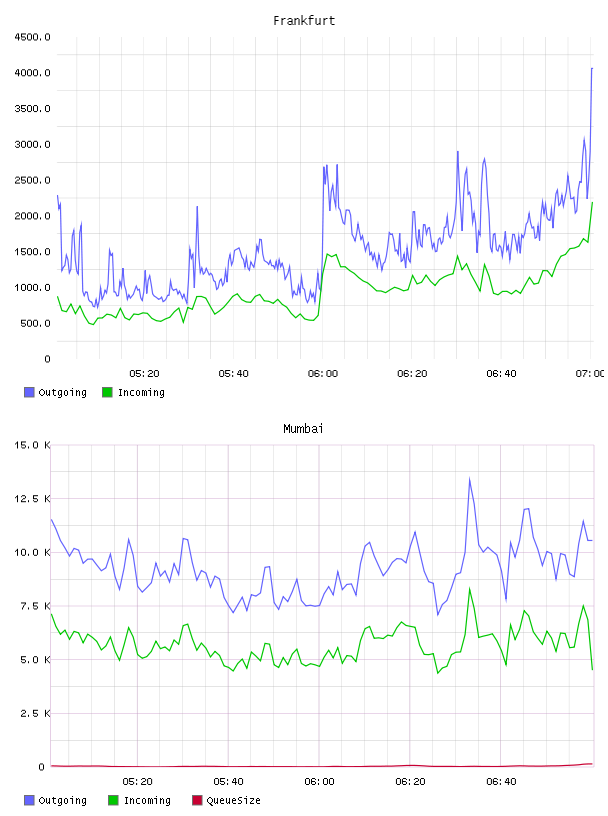
Task: Click the 500.0 axis label in Frankfurt chart
Action: point(35,324)
